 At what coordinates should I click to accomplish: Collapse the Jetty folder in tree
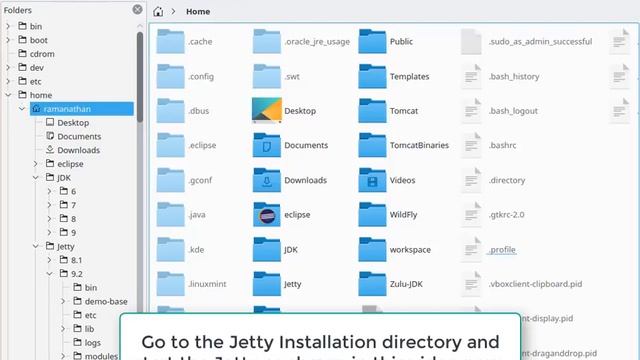pos(36,246)
